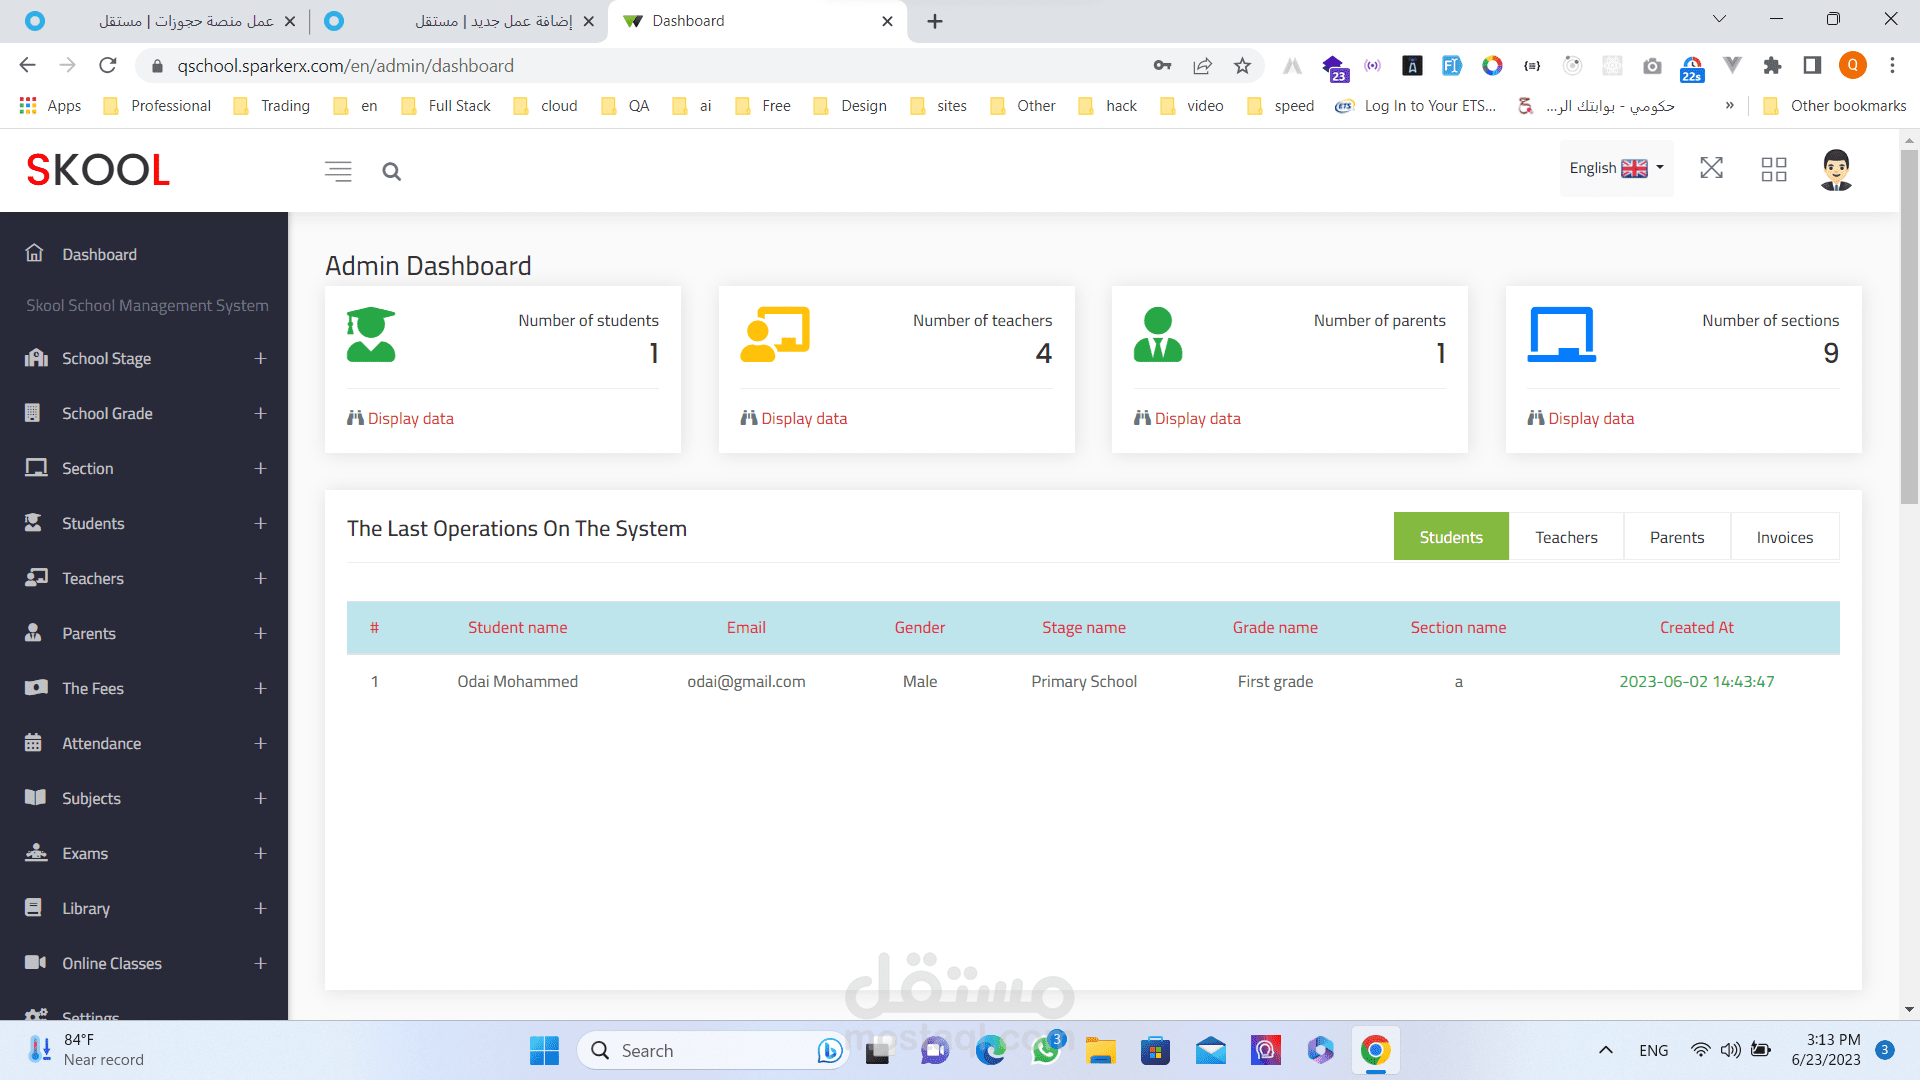Click the The Fees money icon
1920x1080 pixels.
[x=36, y=688]
